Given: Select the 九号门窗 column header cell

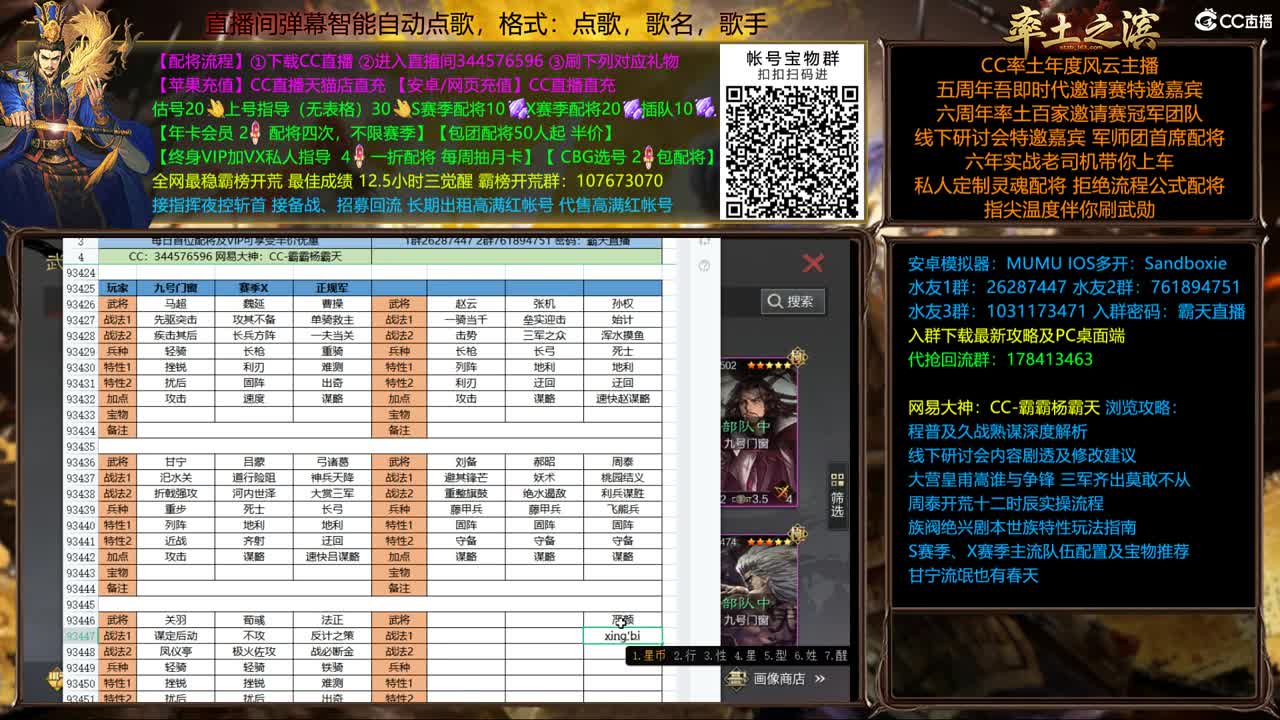Looking at the screenshot, I should (175, 288).
